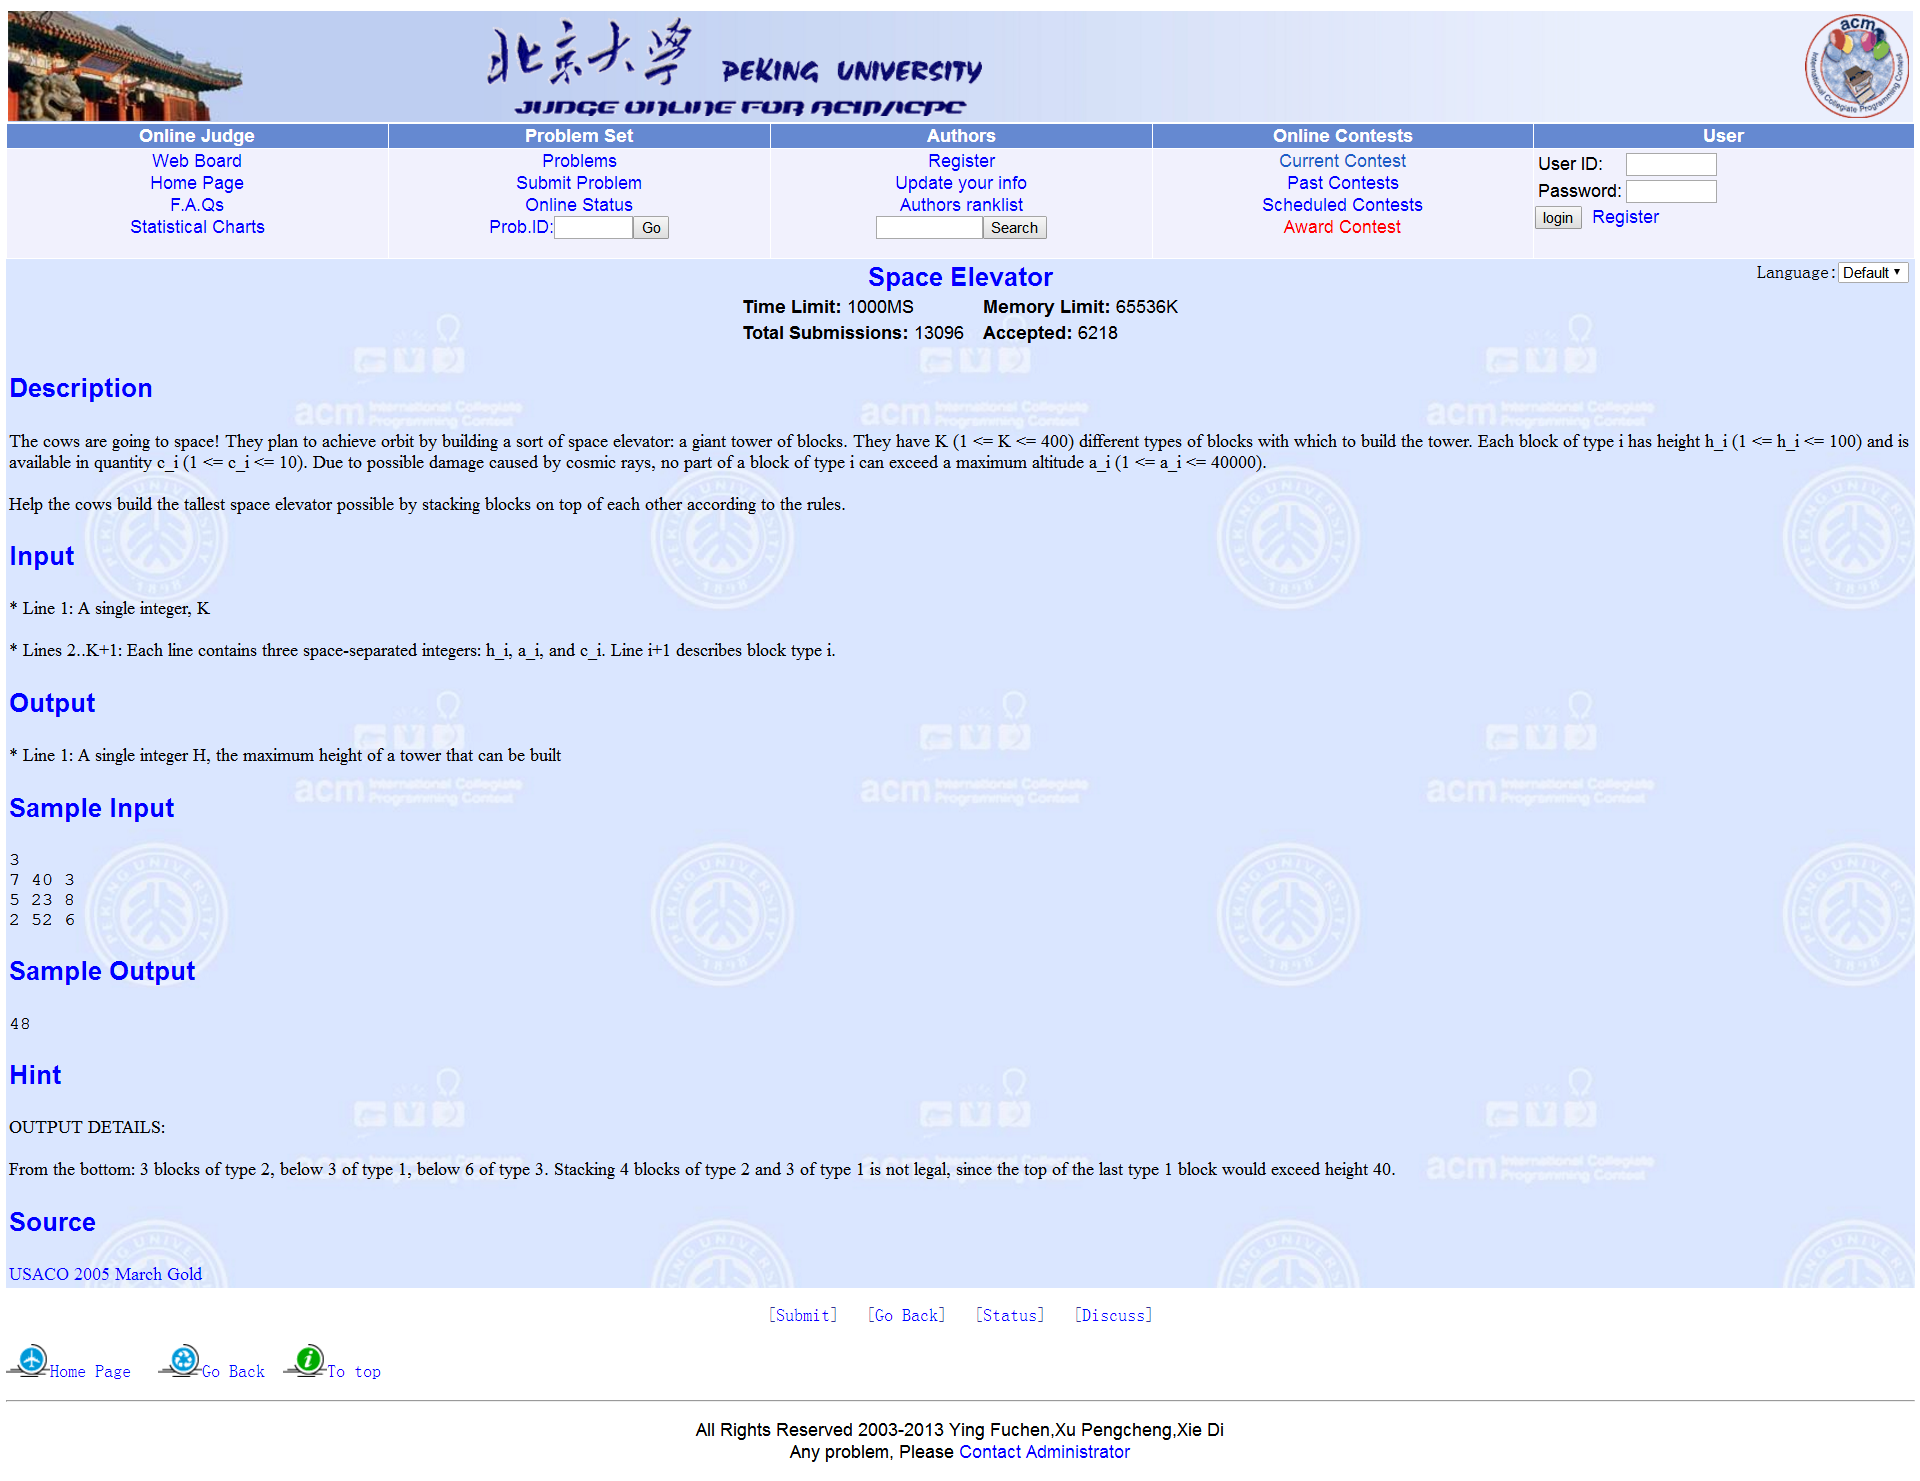Click the Time Limit: 1000MS text
The height and width of the screenshot is (1481, 1920).
[x=828, y=307]
